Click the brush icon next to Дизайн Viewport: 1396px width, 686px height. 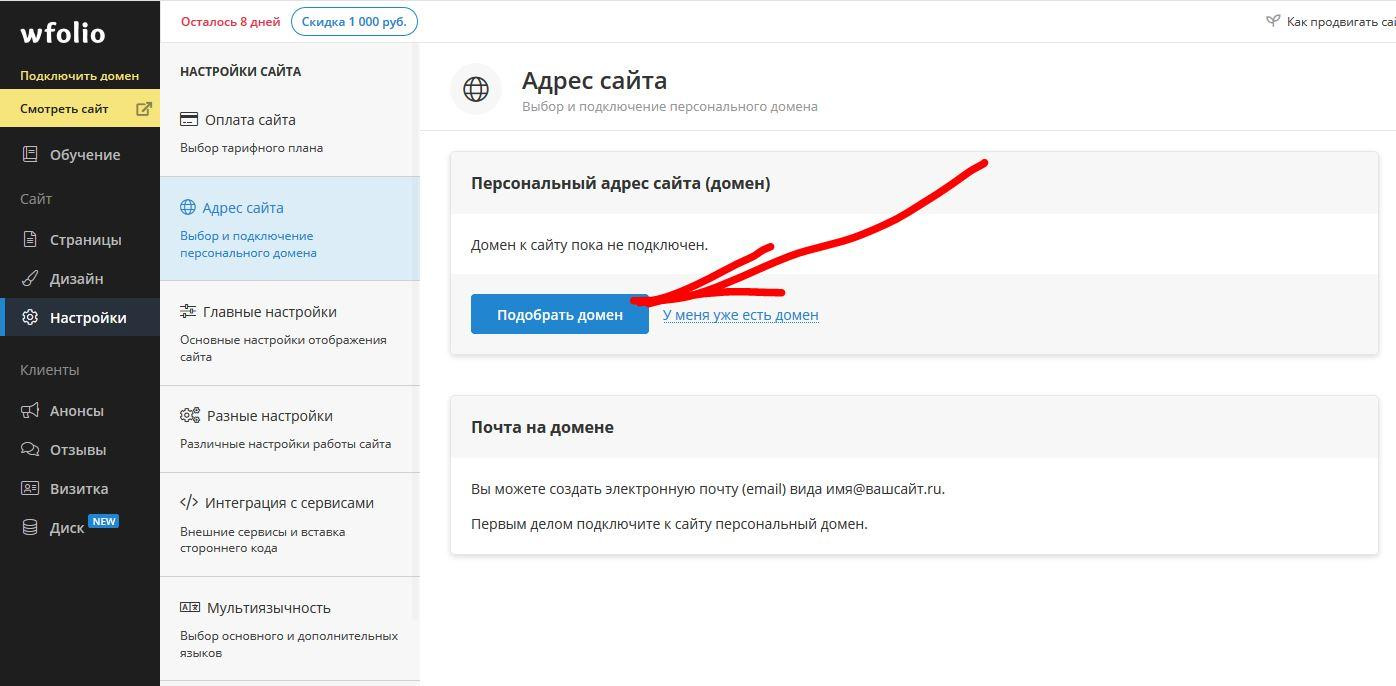(x=30, y=279)
